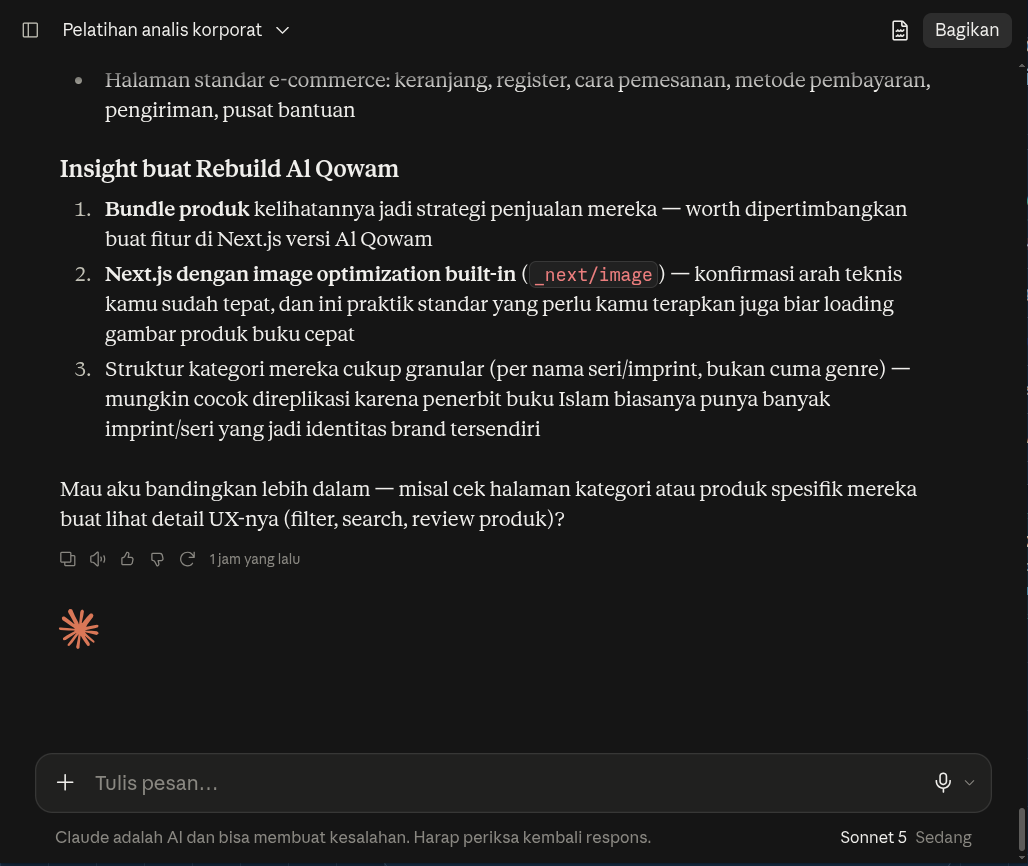Screen dimensions: 1028x866
Task: Give thumbs up to the response
Action: [x=127, y=559]
